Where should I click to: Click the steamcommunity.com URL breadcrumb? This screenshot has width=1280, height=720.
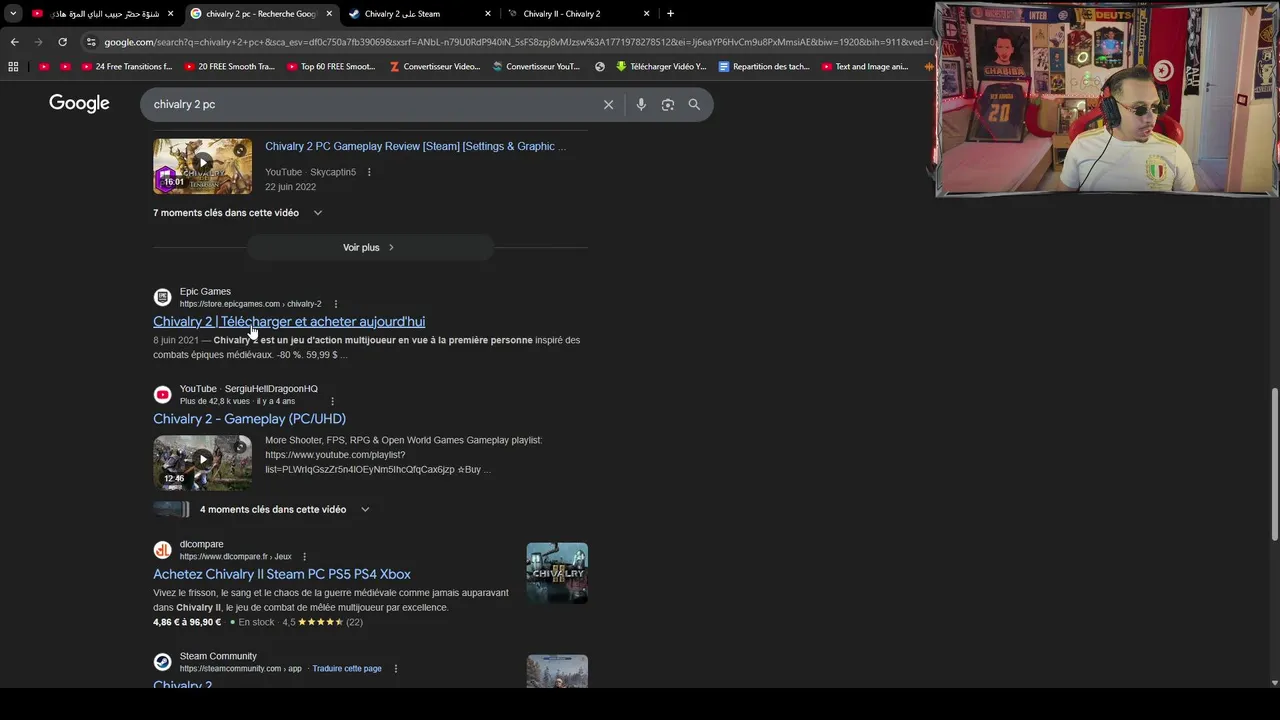coord(240,669)
